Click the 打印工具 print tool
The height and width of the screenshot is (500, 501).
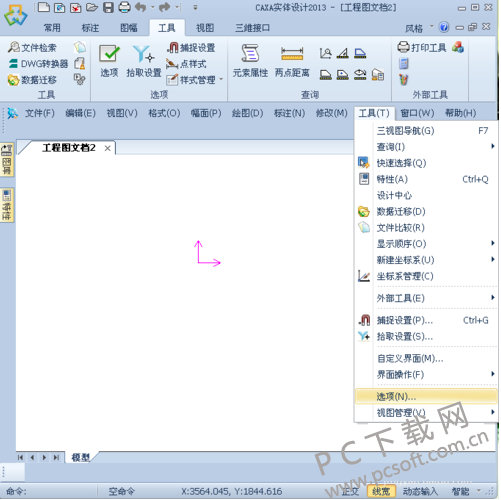(422, 48)
